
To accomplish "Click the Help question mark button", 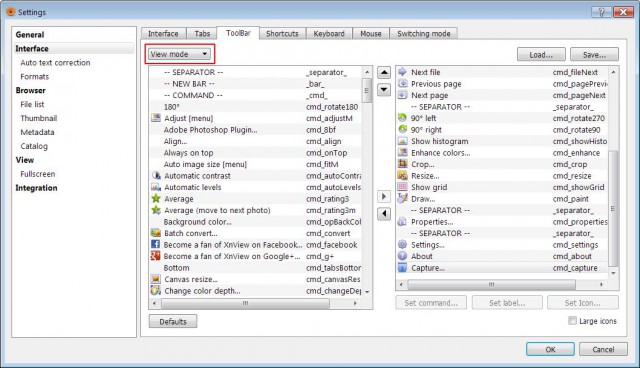I will tap(601, 12).
